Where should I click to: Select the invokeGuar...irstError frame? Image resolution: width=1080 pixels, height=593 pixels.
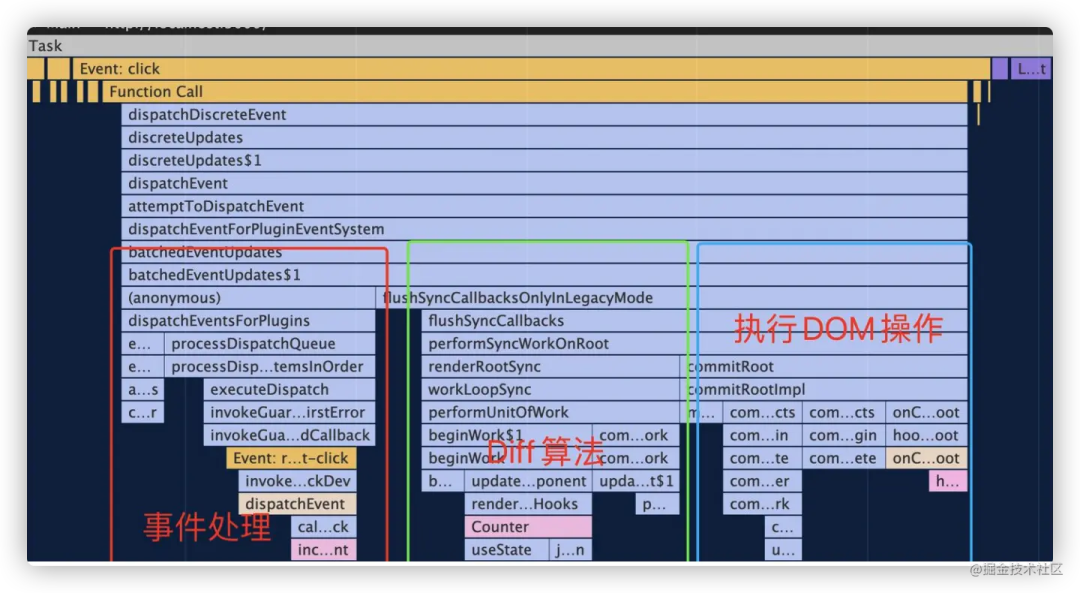tap(289, 412)
